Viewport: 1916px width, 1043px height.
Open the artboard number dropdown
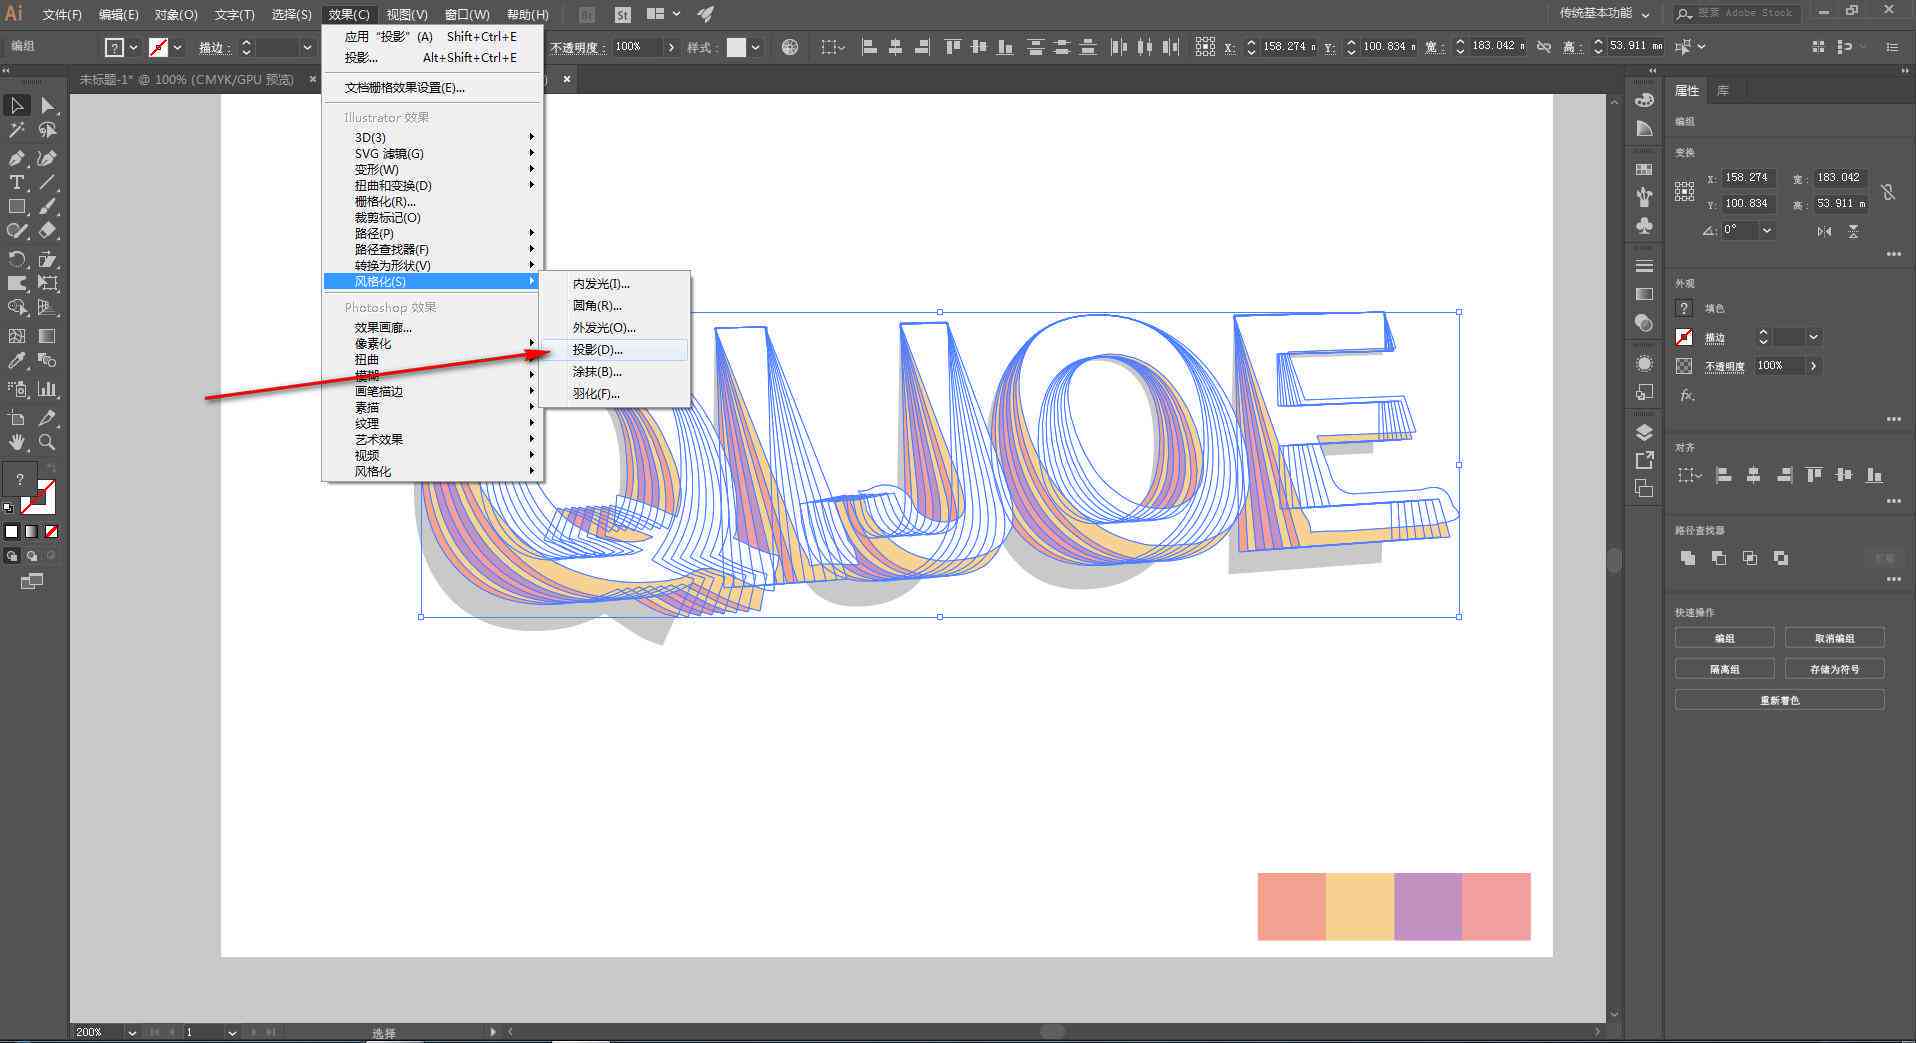click(x=232, y=1032)
